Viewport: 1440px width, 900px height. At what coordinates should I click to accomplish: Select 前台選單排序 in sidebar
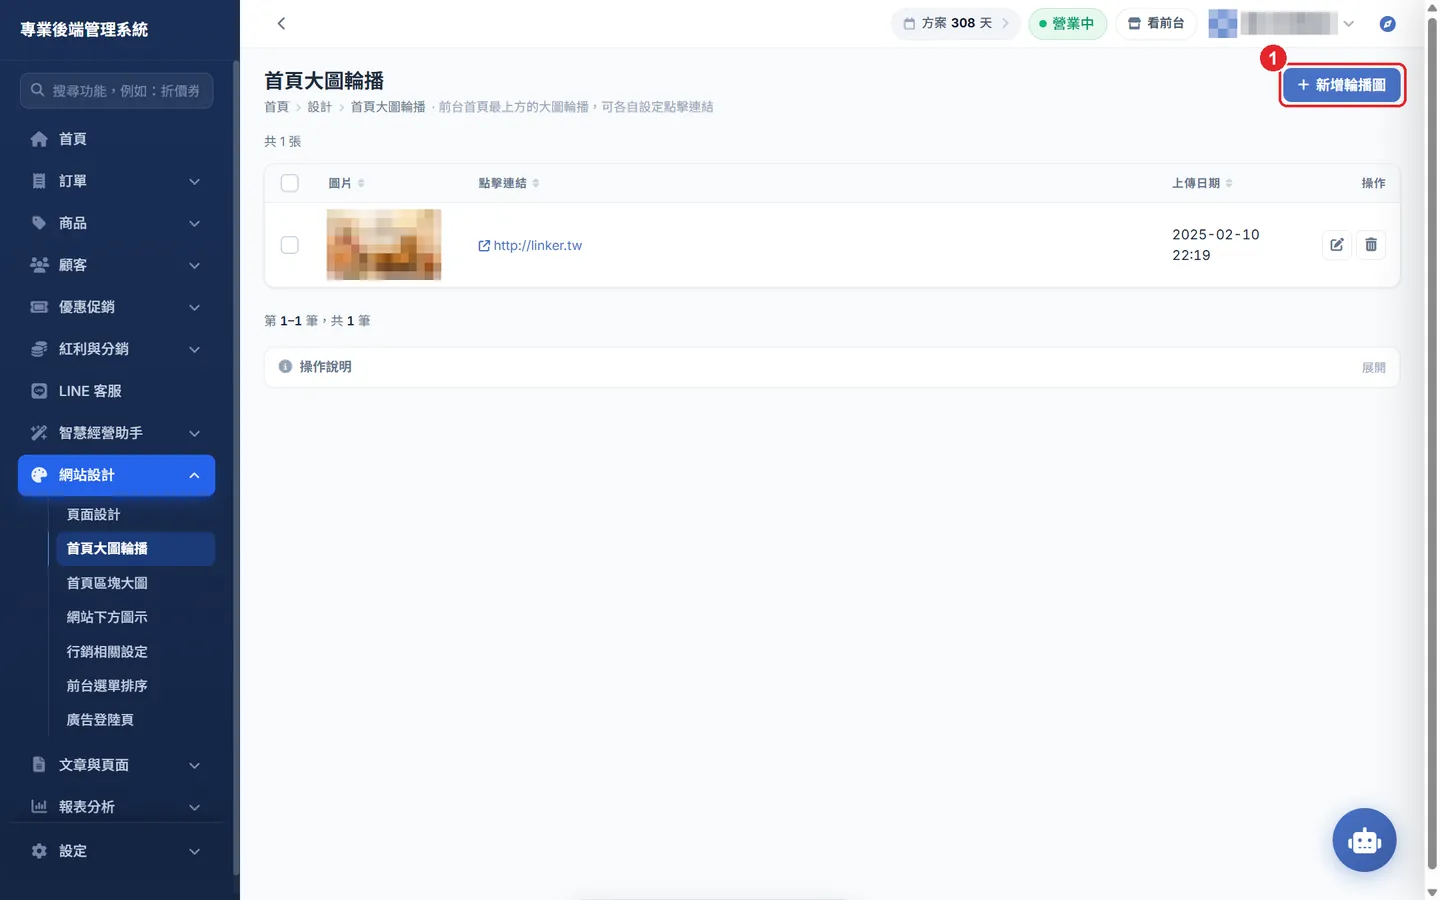click(x=136, y=686)
